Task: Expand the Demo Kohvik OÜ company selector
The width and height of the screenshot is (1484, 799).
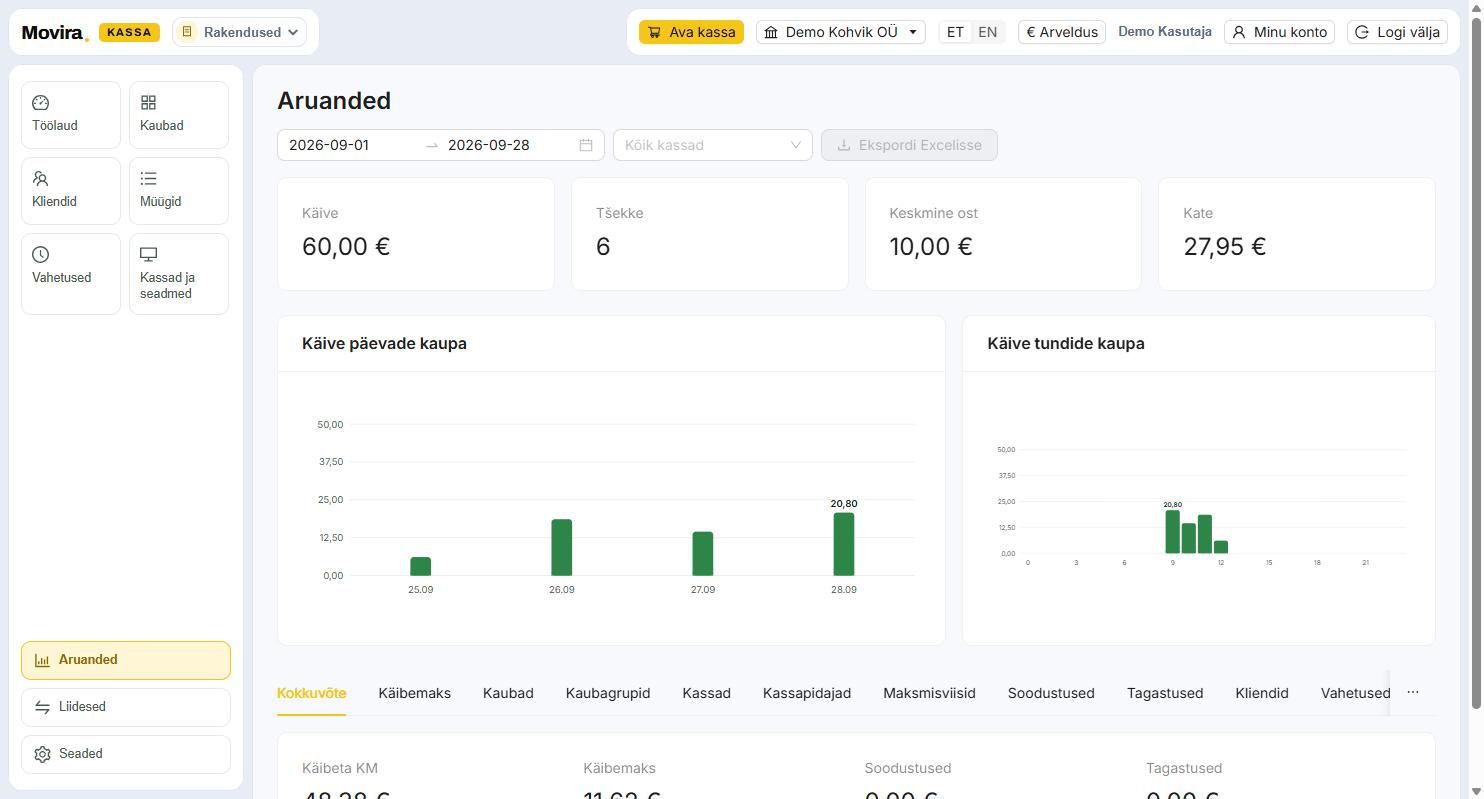Action: [x=841, y=32]
